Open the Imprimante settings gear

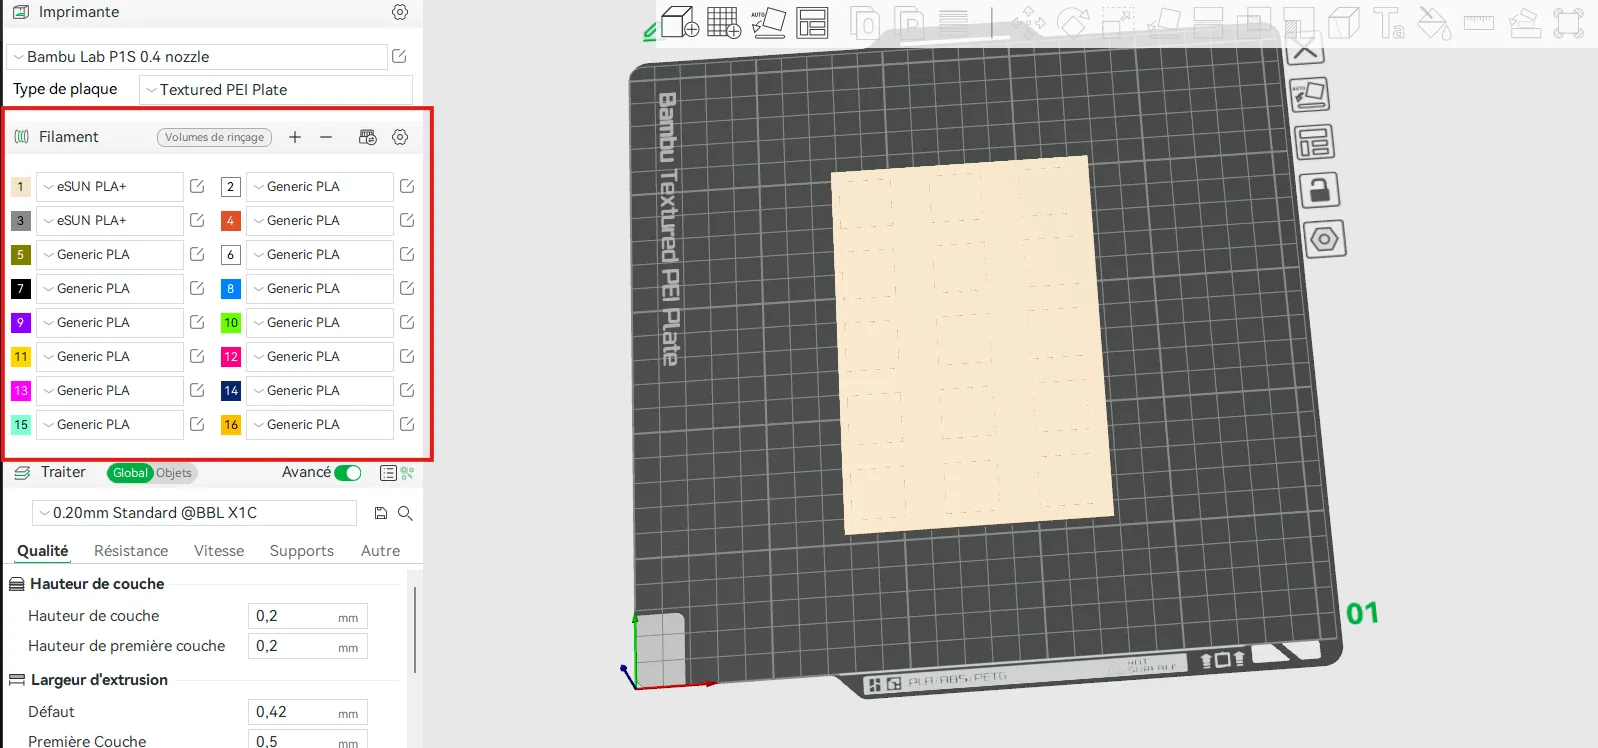[400, 12]
